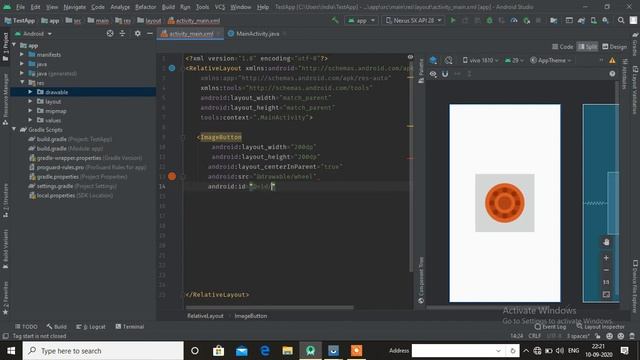Click the Windows Start button

pyautogui.click(x=11, y=351)
